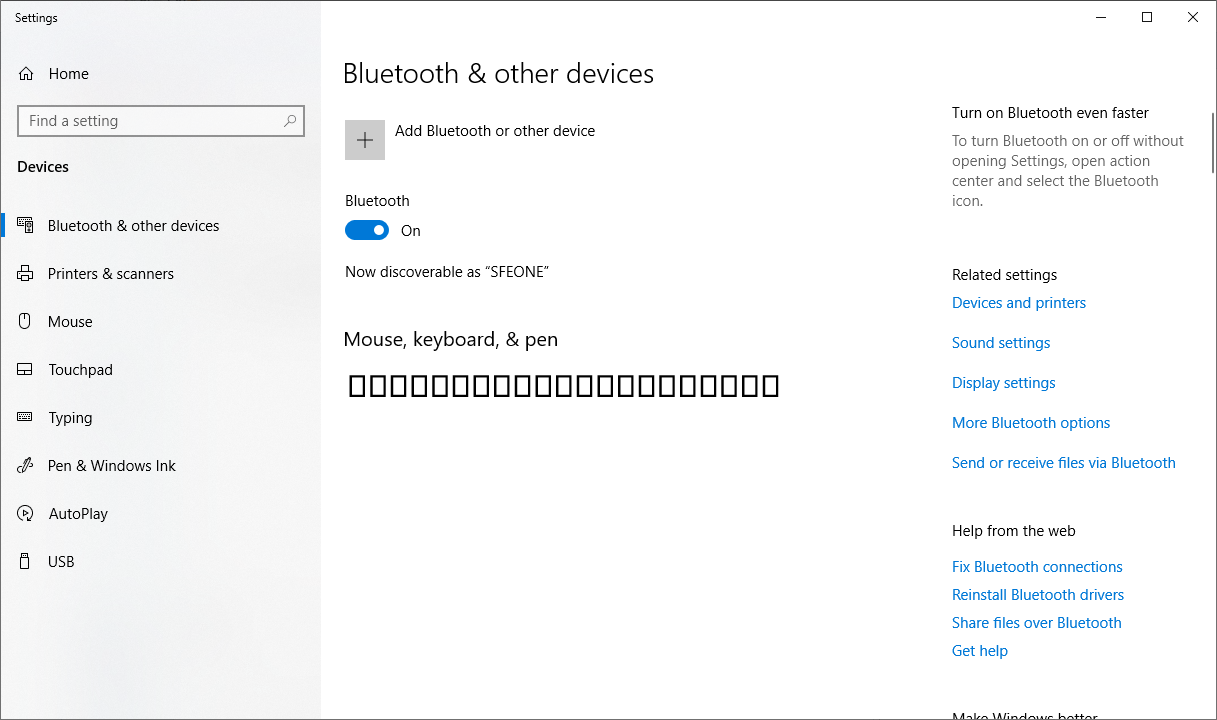
Task: Open Sound settings link
Action: click(x=1001, y=343)
